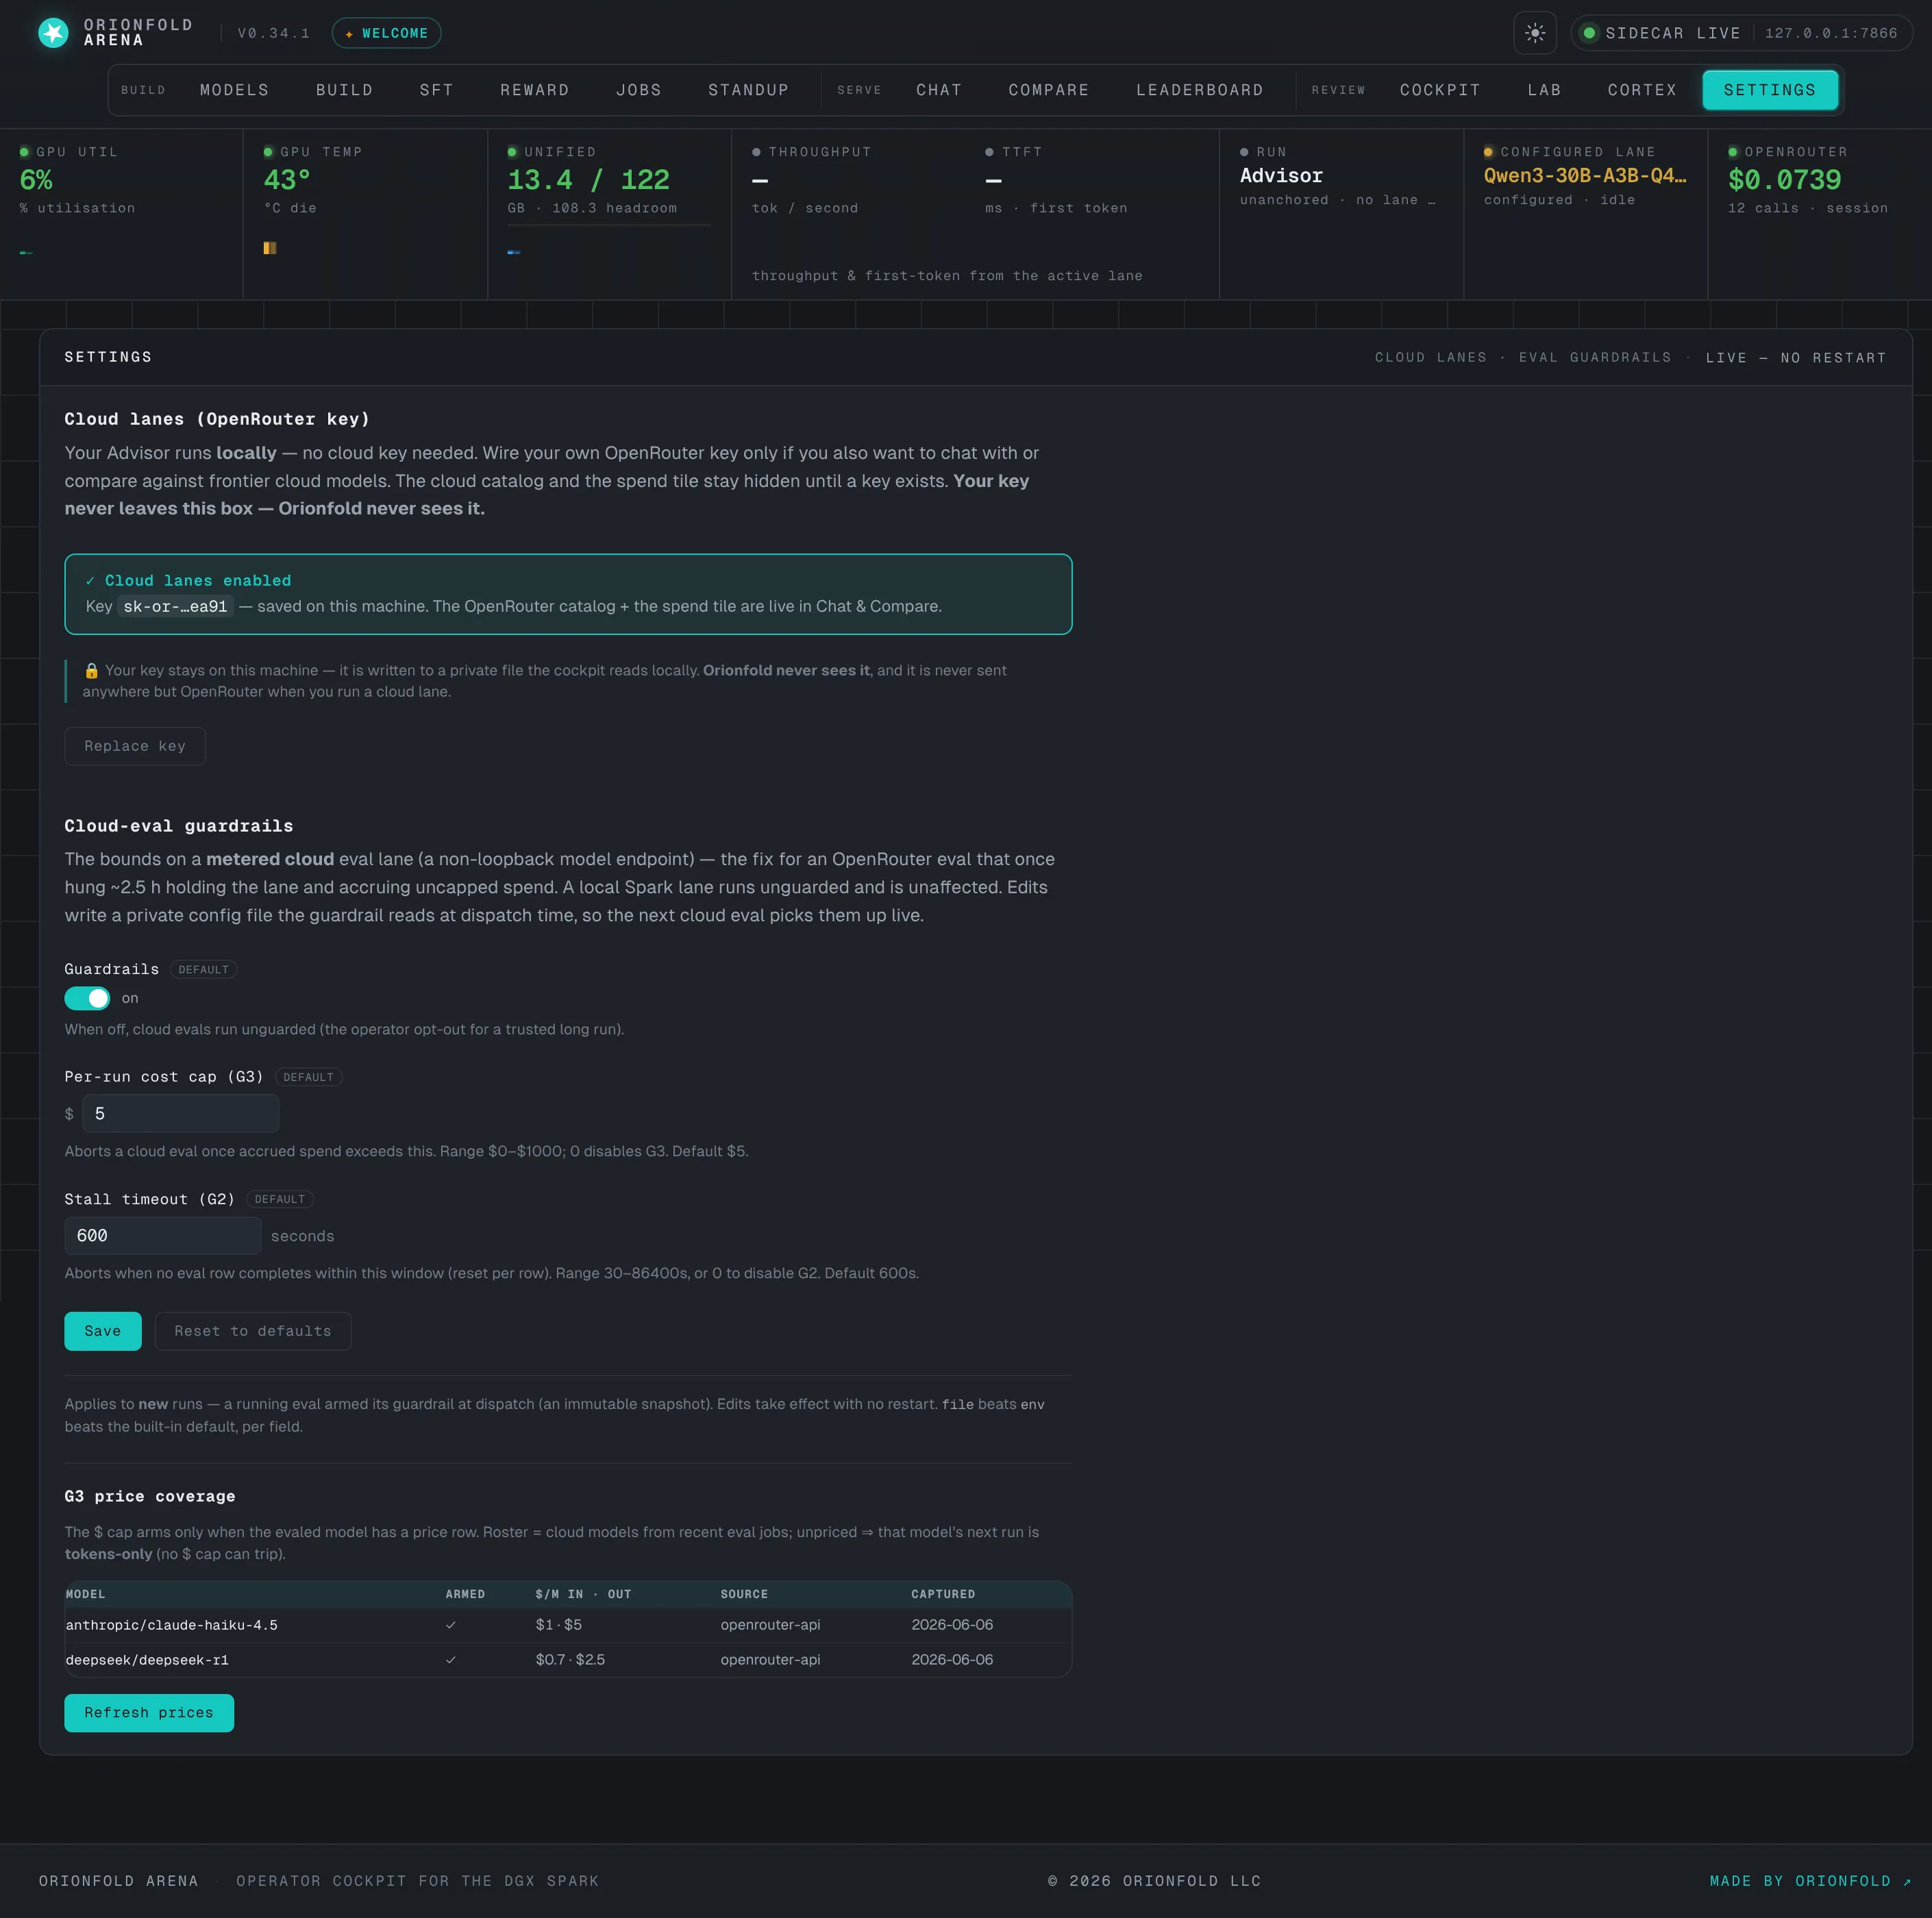The height and width of the screenshot is (1918, 1932).
Task: Click the masked key sk-or-…ea91
Action: [x=176, y=606]
